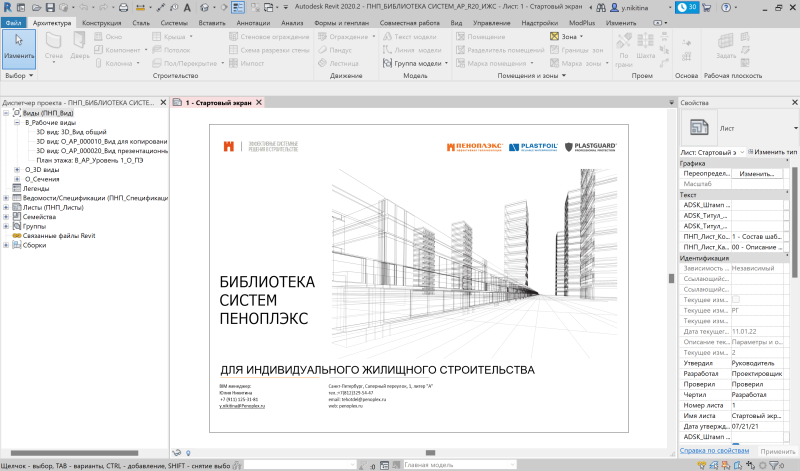This screenshot has height=471, width=800.
Task: Expand the Листы (ПНП_Листы) node
Action: (x=6, y=207)
